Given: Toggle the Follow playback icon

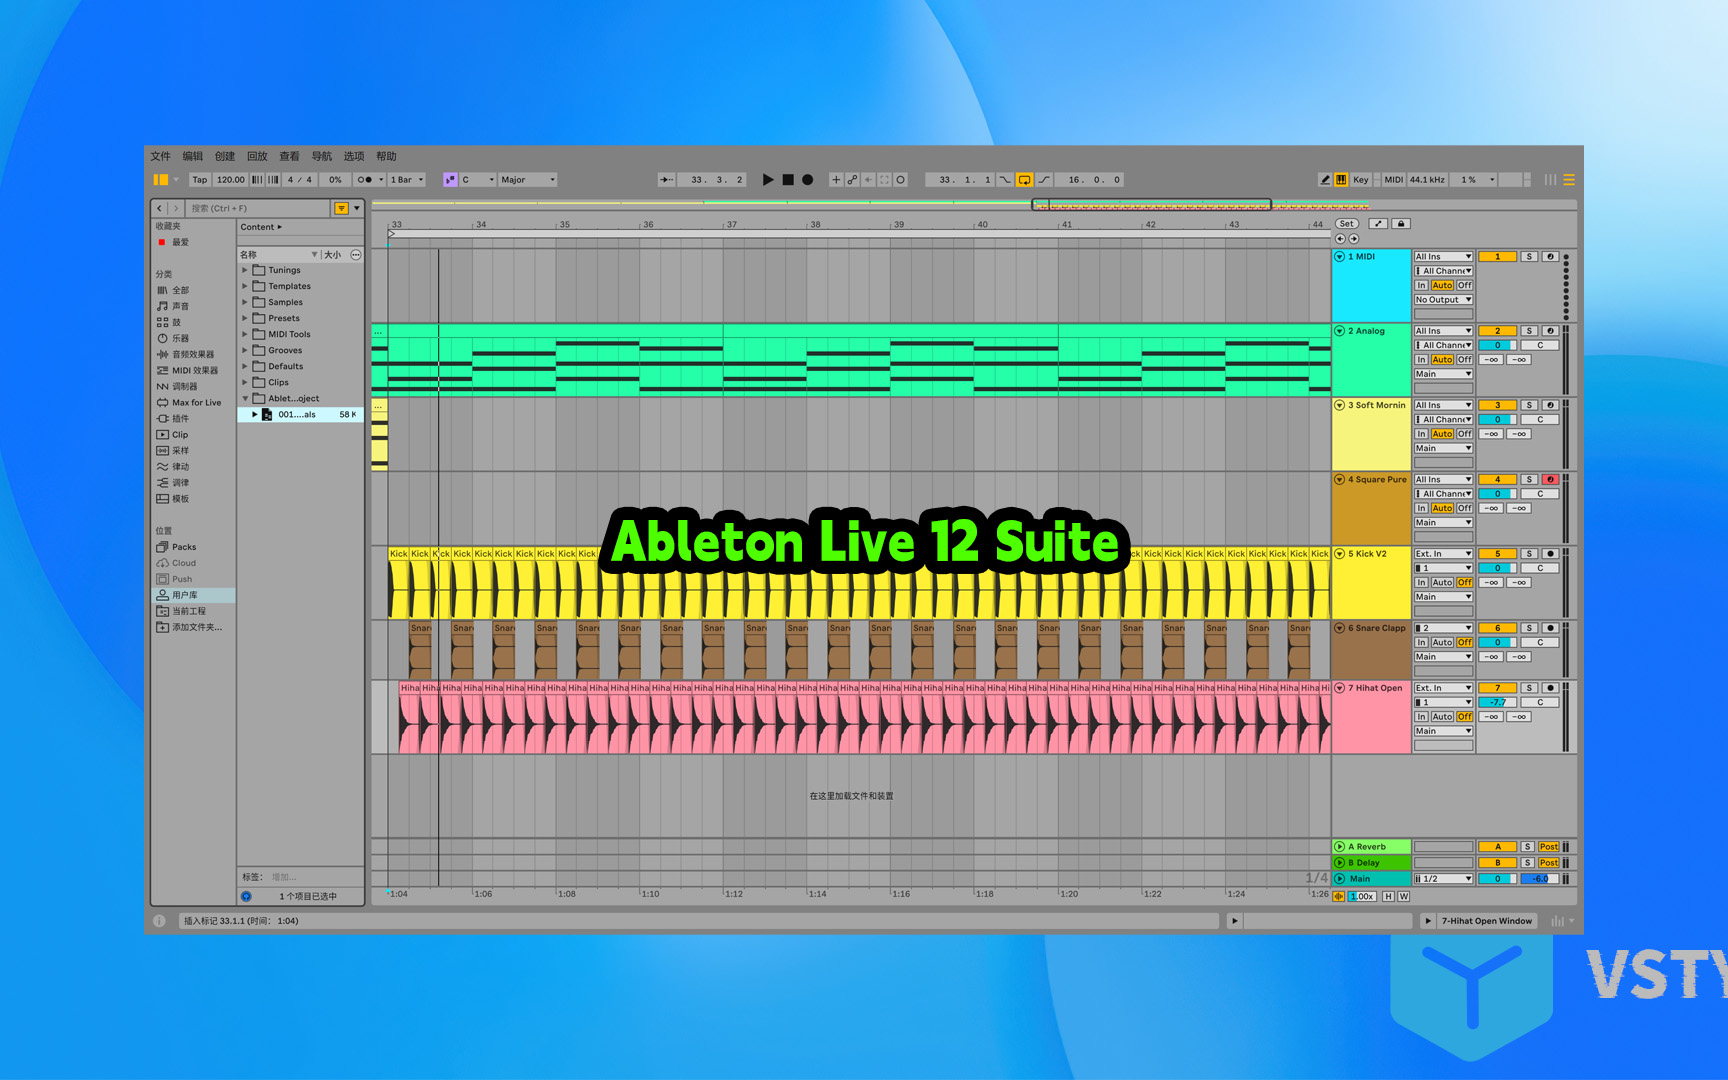Looking at the screenshot, I should tap(666, 180).
